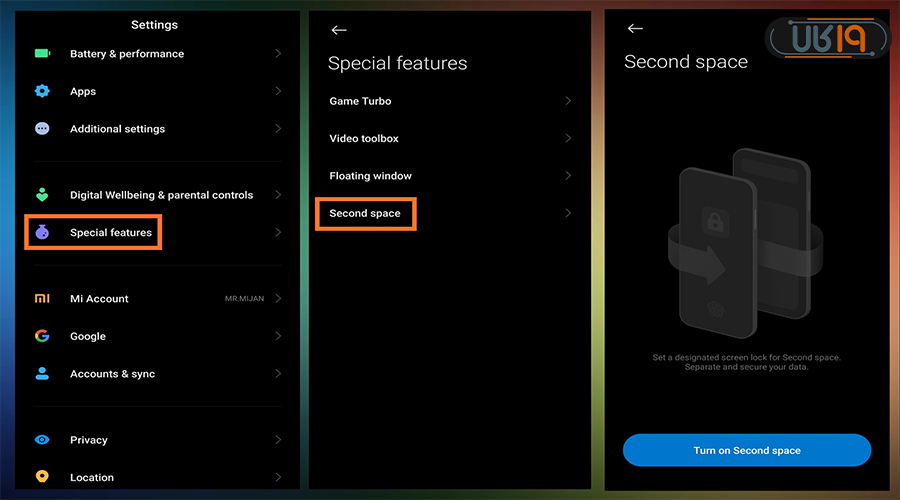Tap the yellow Location pin icon
Screen dimensions: 900x500
(42, 477)
